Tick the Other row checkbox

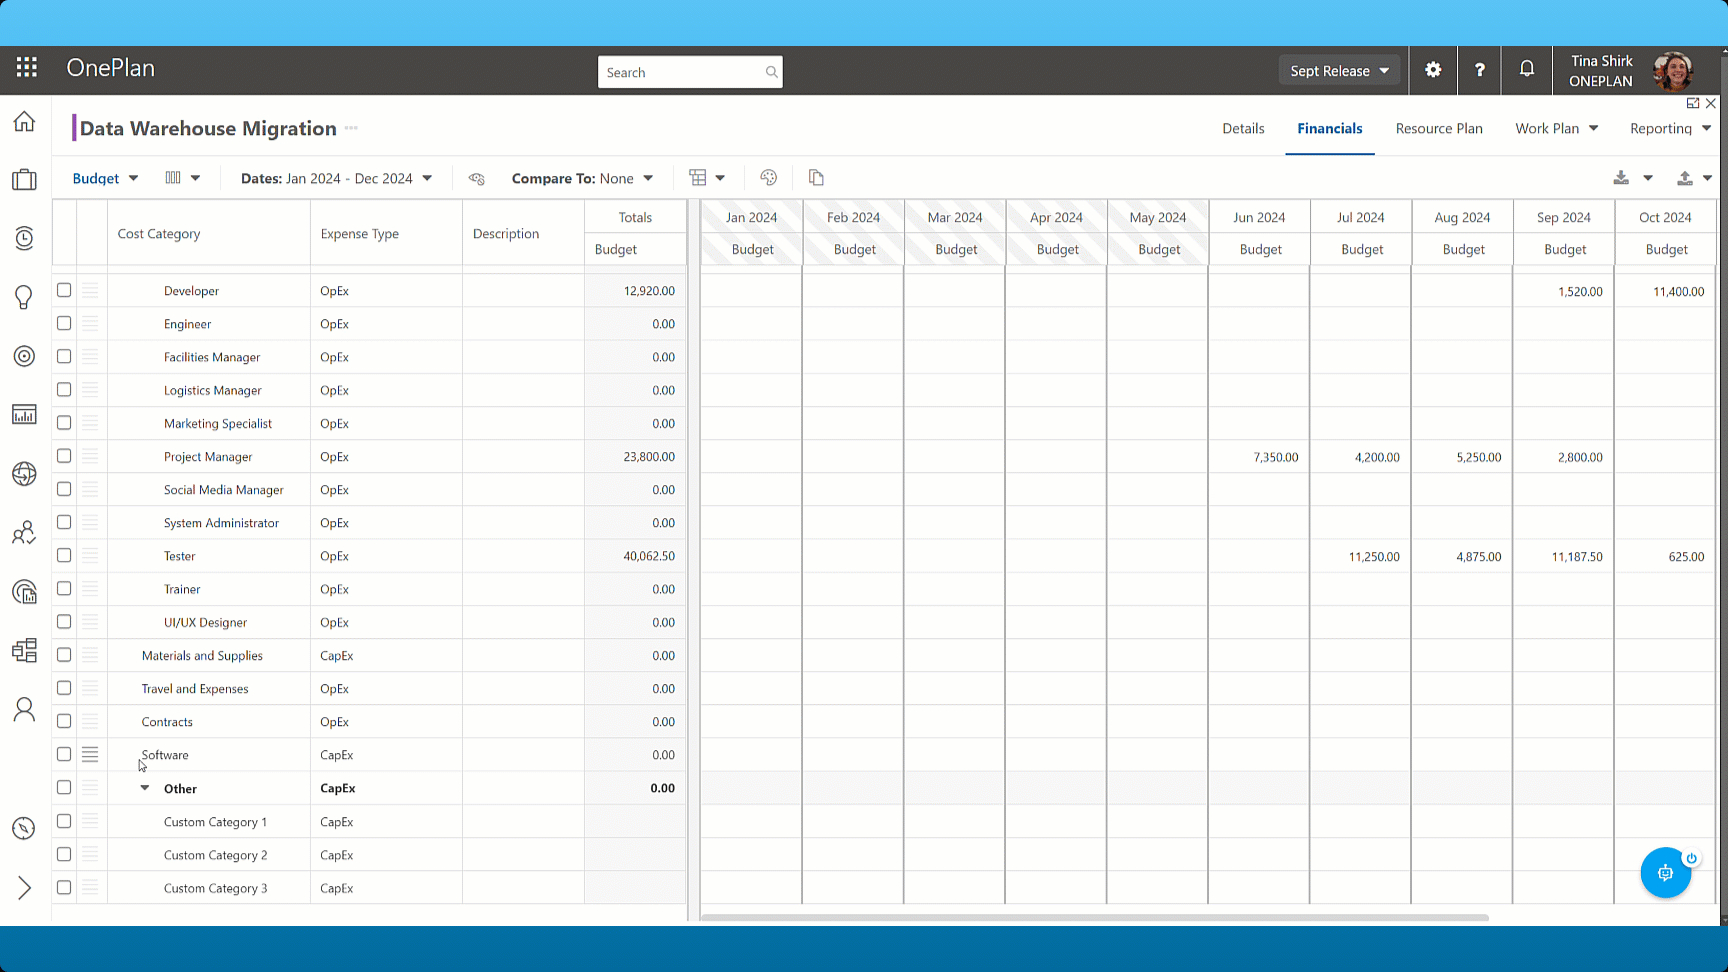(64, 787)
